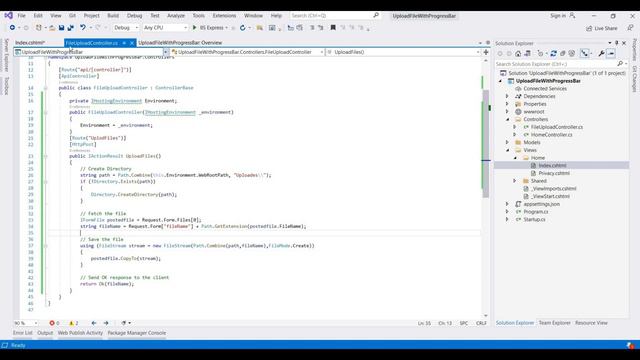Click the View Class Diagram icon
Screen dimensions: 640x360
(585, 53)
